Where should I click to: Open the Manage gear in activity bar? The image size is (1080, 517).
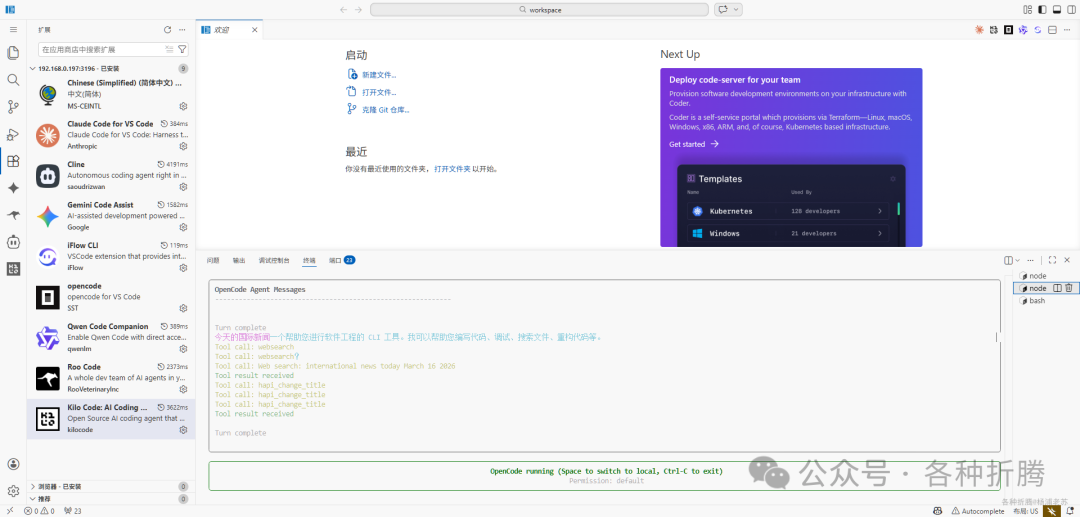[13, 491]
